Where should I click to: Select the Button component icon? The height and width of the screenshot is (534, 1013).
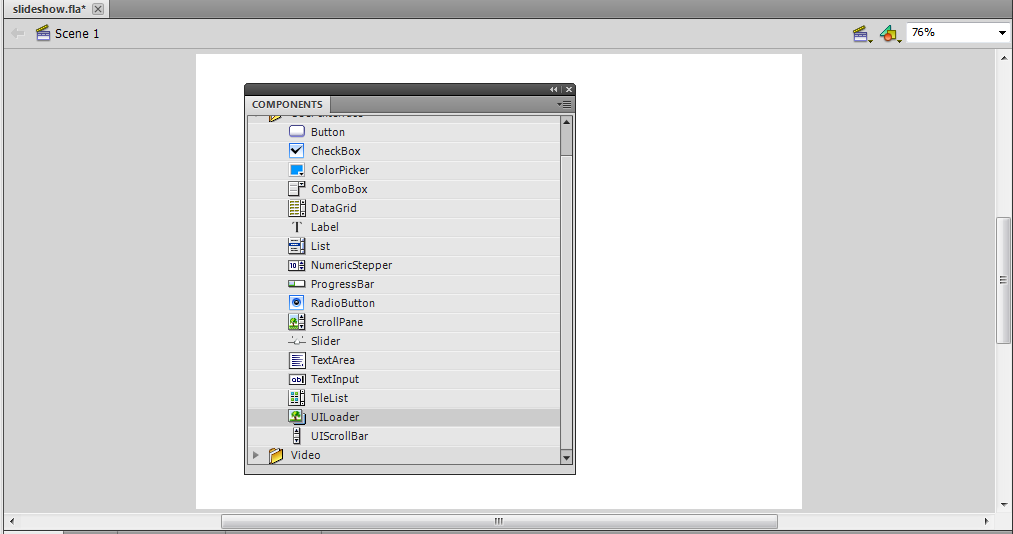coord(297,132)
